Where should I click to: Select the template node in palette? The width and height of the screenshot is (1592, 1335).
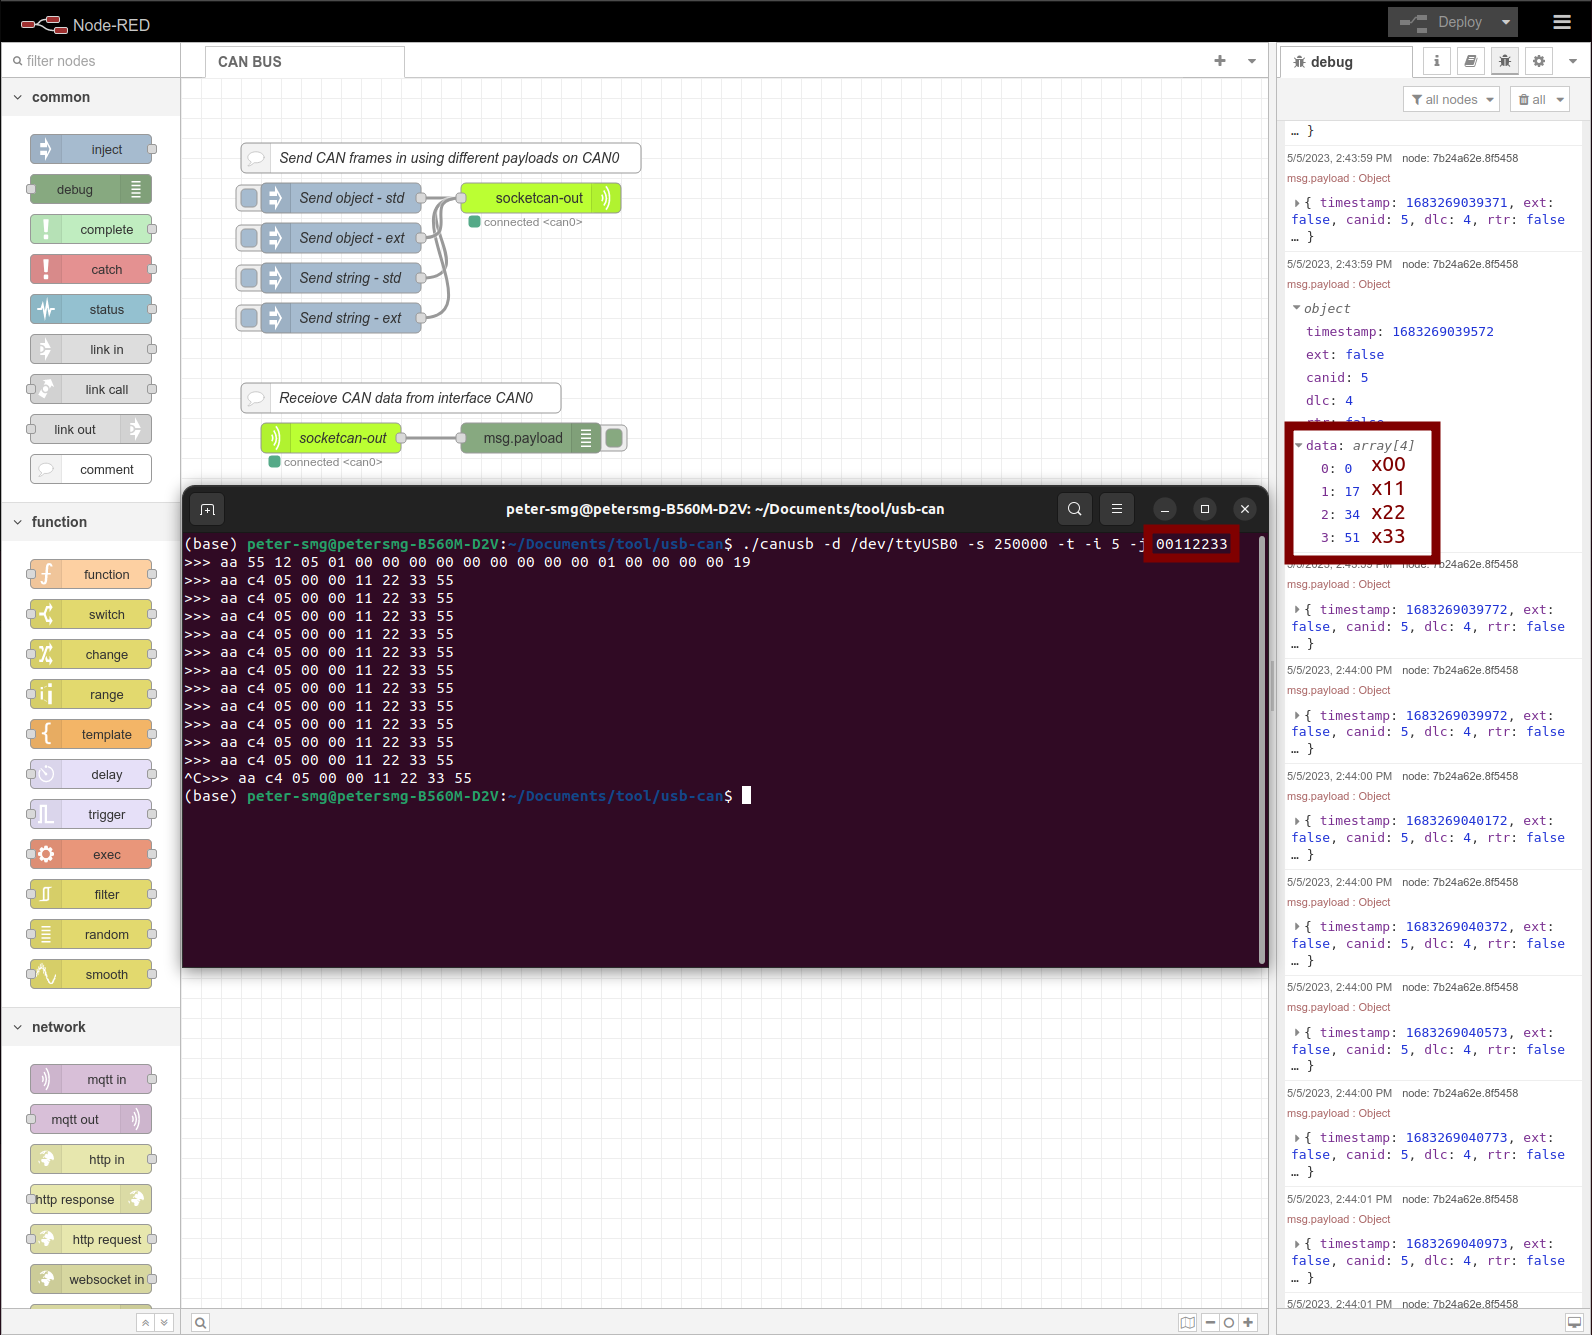(91, 734)
